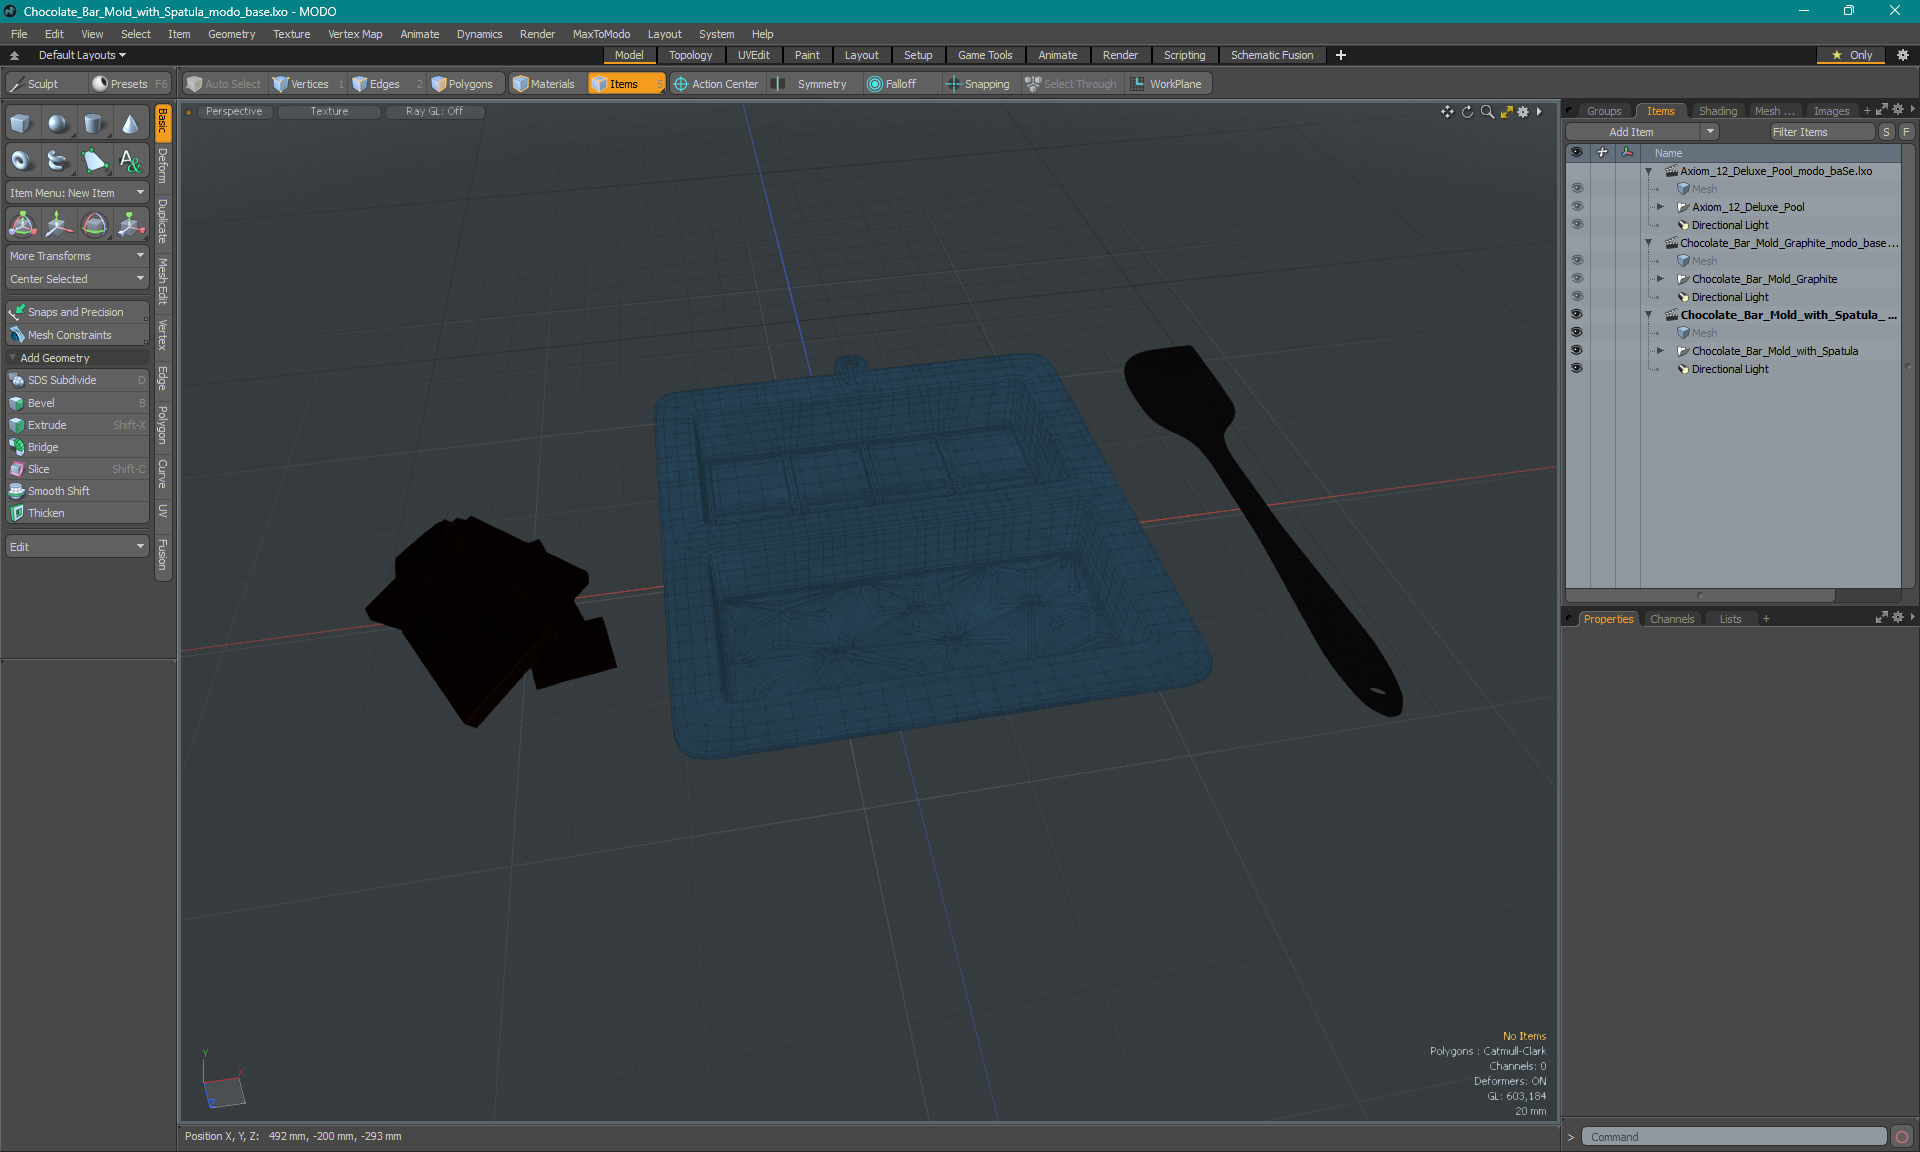Click the Thicken tool
The width and height of the screenshot is (1920, 1152).
(x=77, y=513)
